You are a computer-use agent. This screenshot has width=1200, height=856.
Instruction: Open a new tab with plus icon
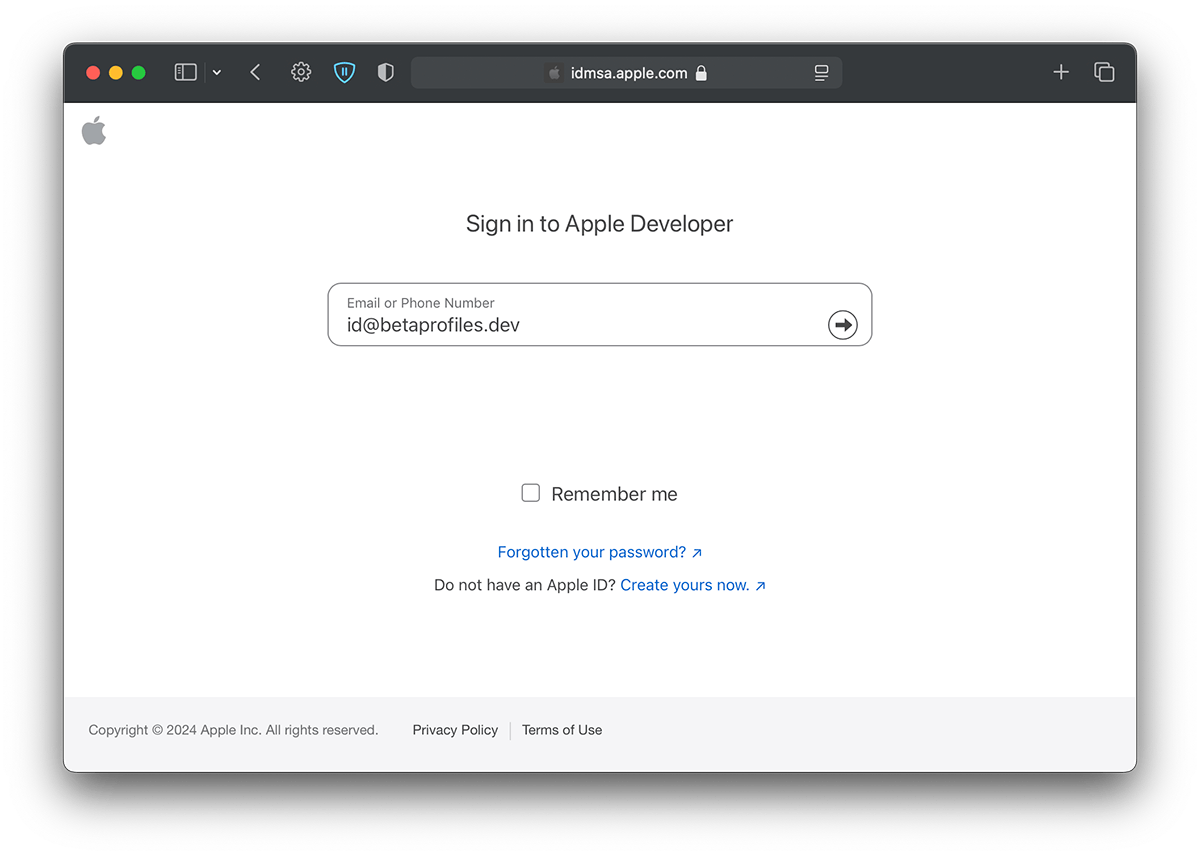click(1061, 72)
